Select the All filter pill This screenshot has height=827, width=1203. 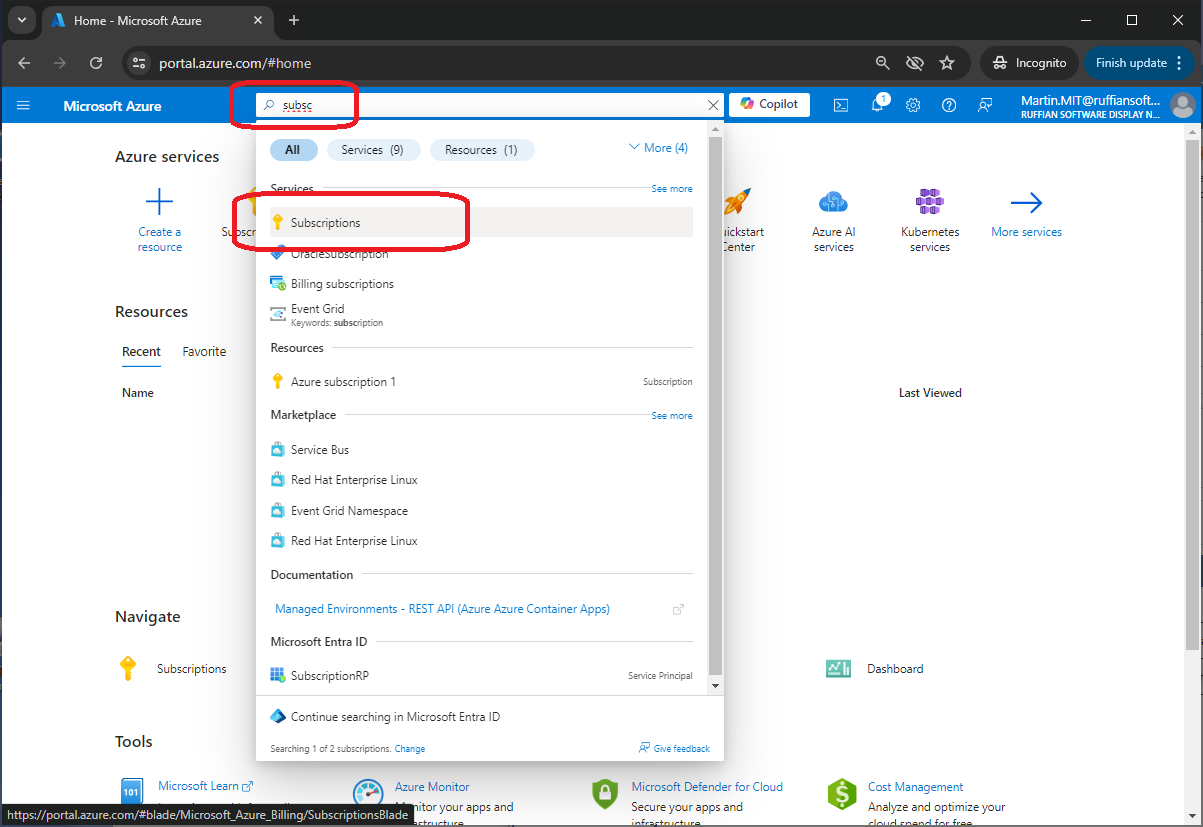[x=293, y=150]
